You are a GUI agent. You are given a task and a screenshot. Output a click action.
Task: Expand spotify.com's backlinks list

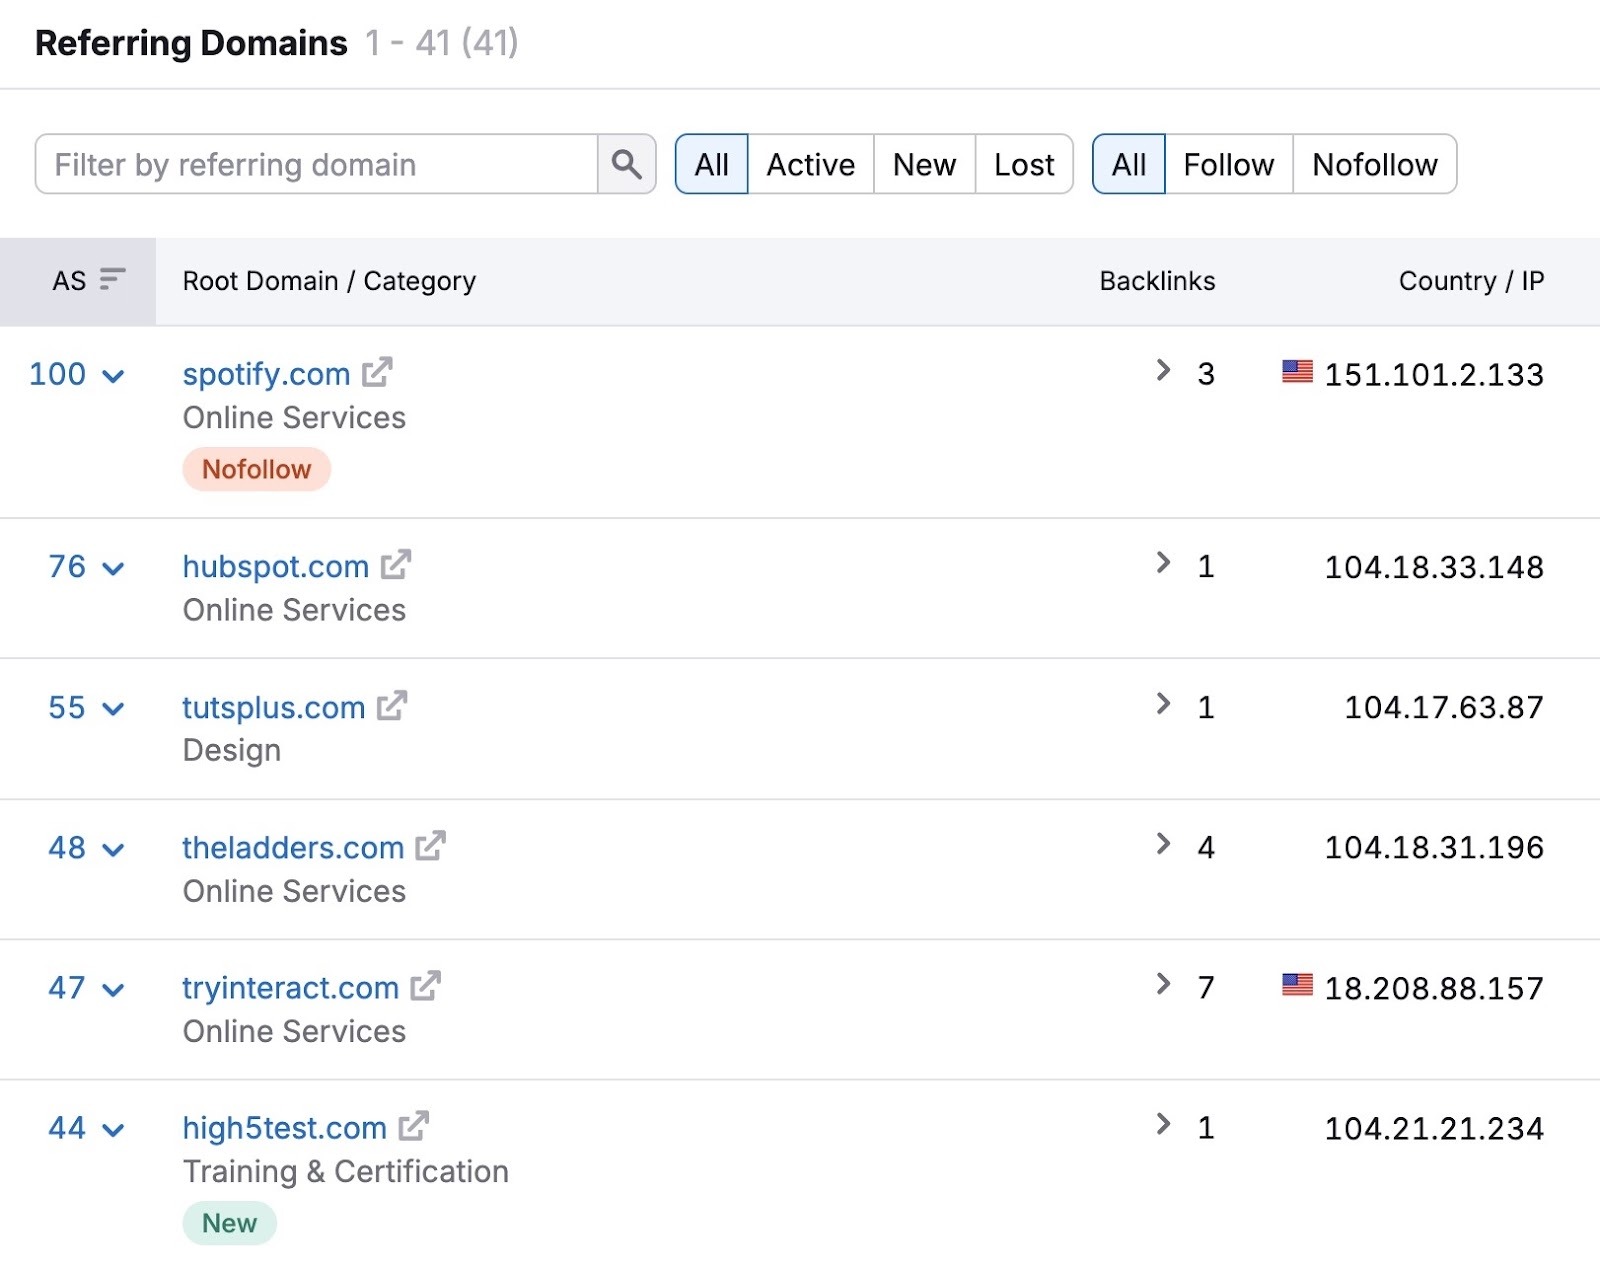click(1163, 370)
